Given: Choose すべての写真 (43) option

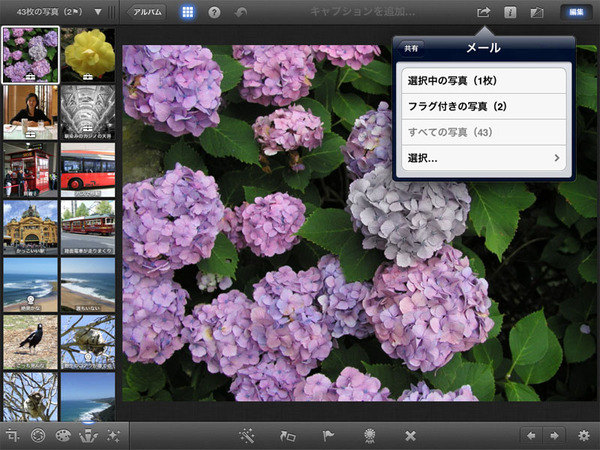Looking at the screenshot, I should point(484,132).
